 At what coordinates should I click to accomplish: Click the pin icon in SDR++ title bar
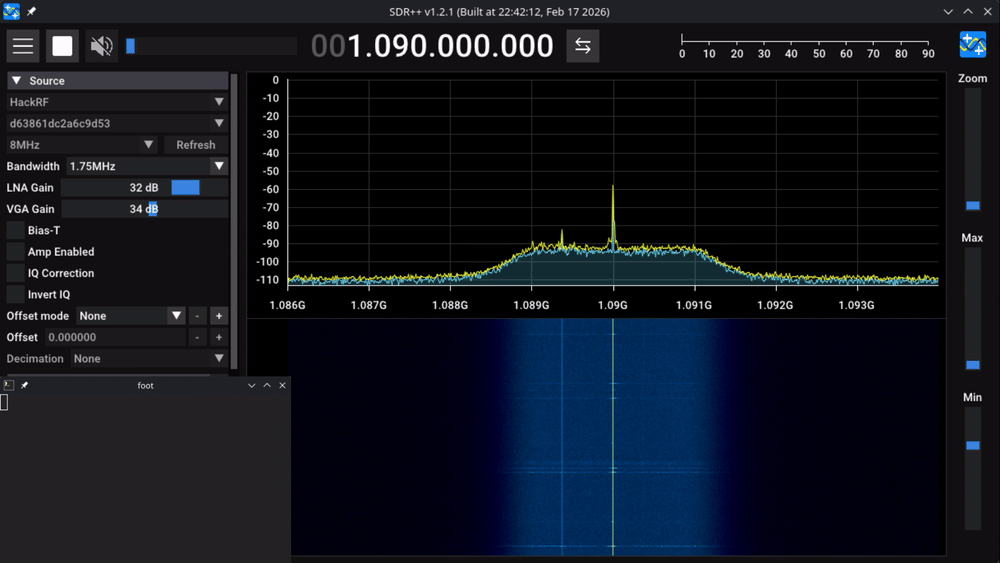[x=31, y=11]
